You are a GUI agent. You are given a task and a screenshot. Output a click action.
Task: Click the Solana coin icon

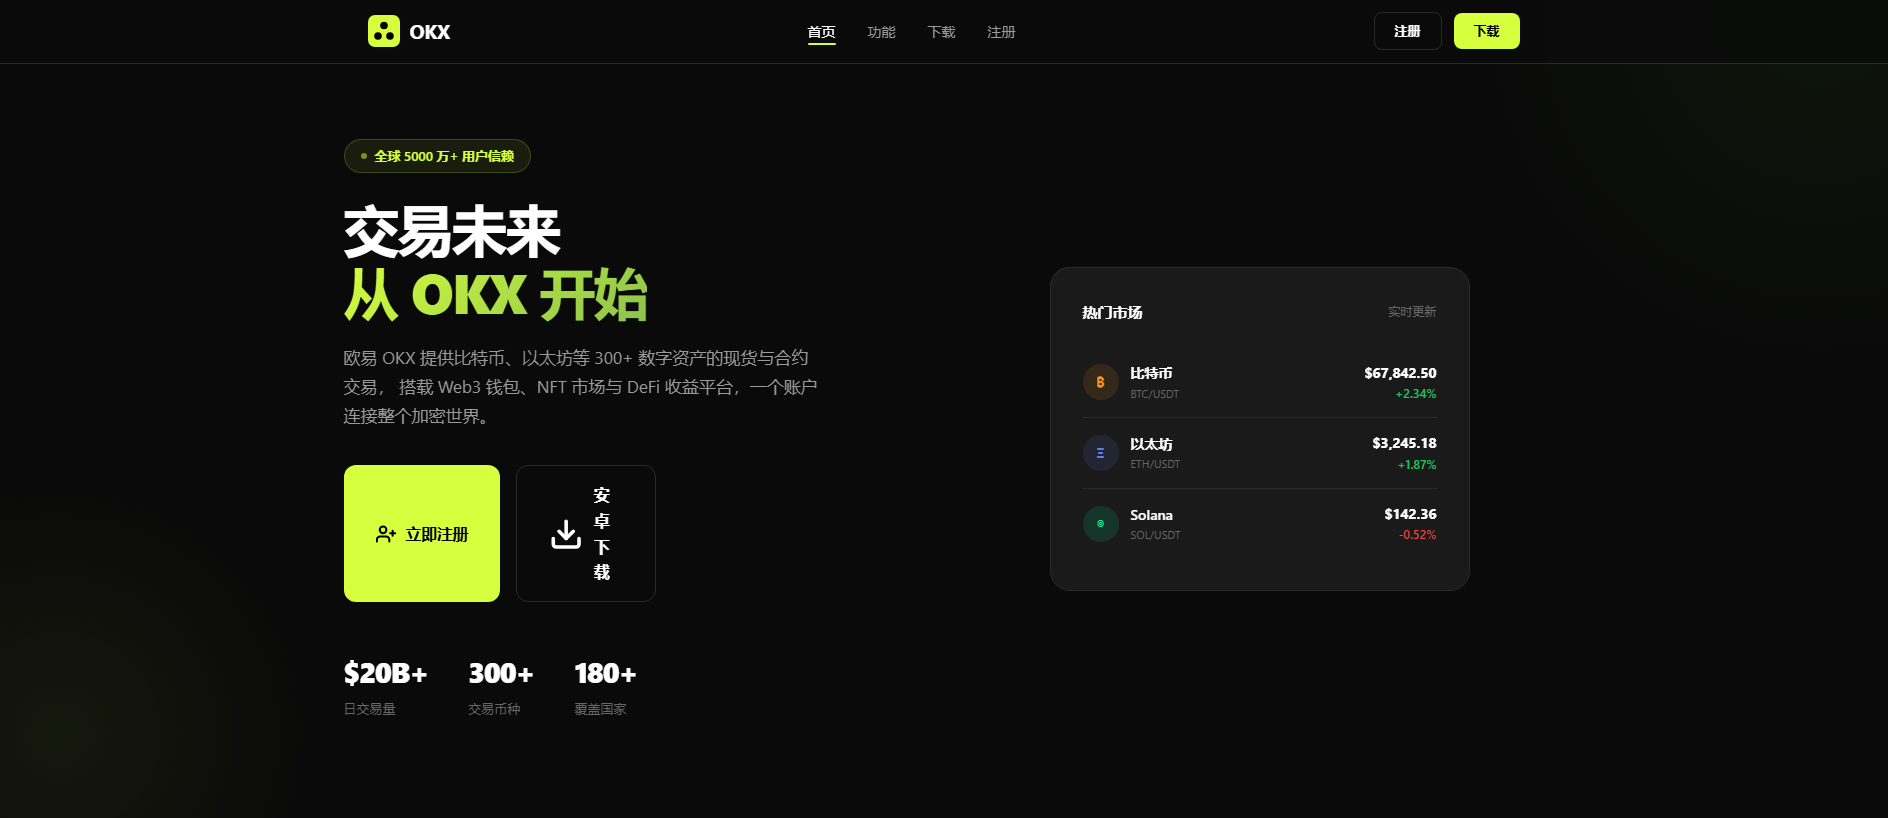point(1100,524)
